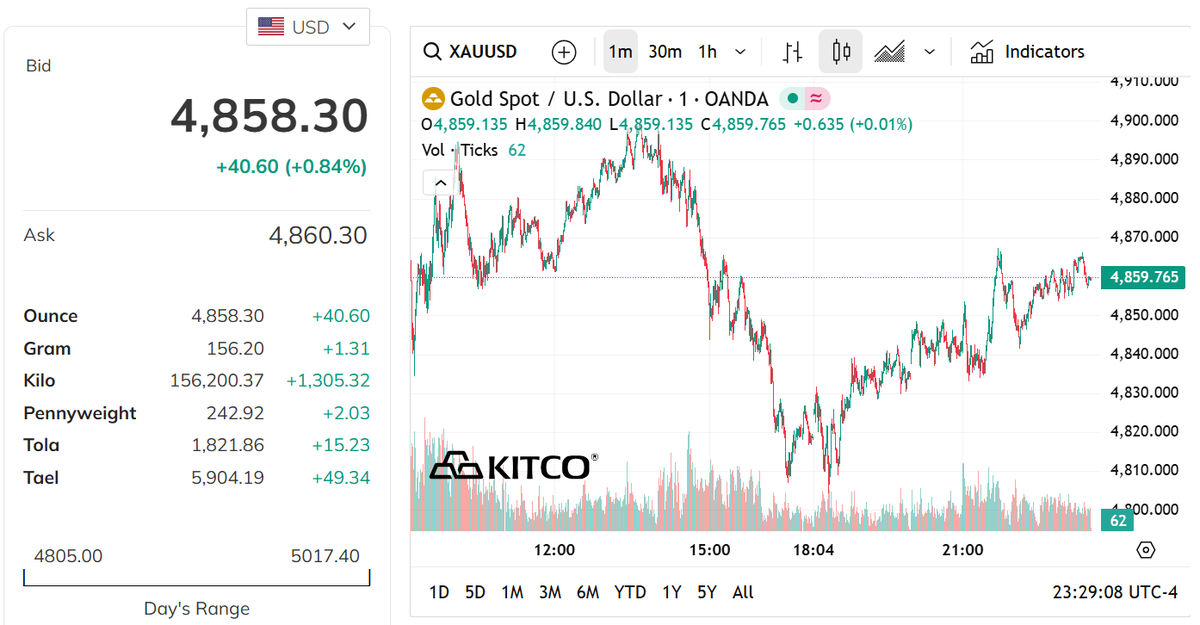
Task: Toggle the 1h interval
Action: 708,52
